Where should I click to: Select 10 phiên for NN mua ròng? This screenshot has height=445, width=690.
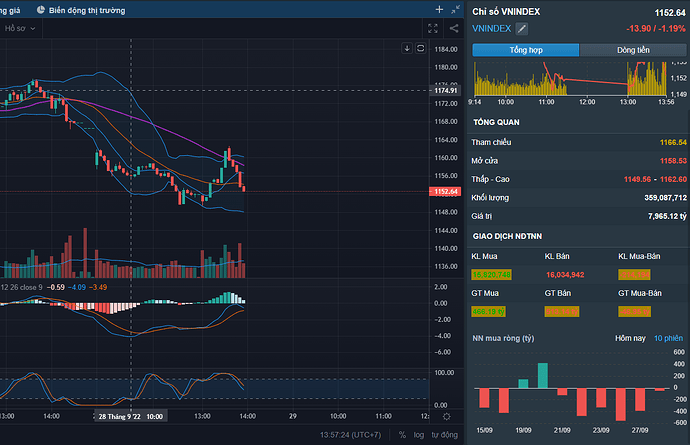(667, 339)
